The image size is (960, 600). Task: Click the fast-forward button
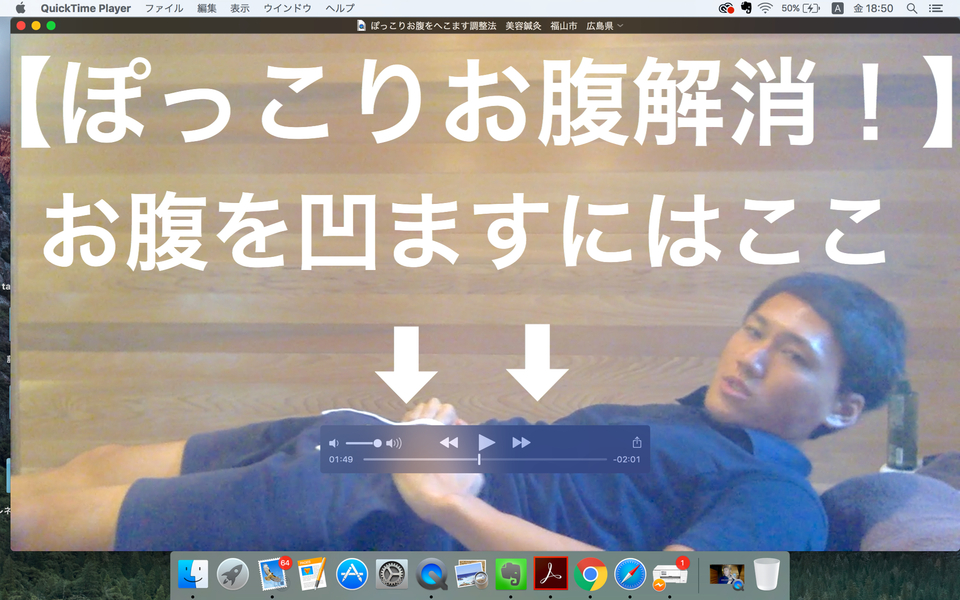[521, 442]
